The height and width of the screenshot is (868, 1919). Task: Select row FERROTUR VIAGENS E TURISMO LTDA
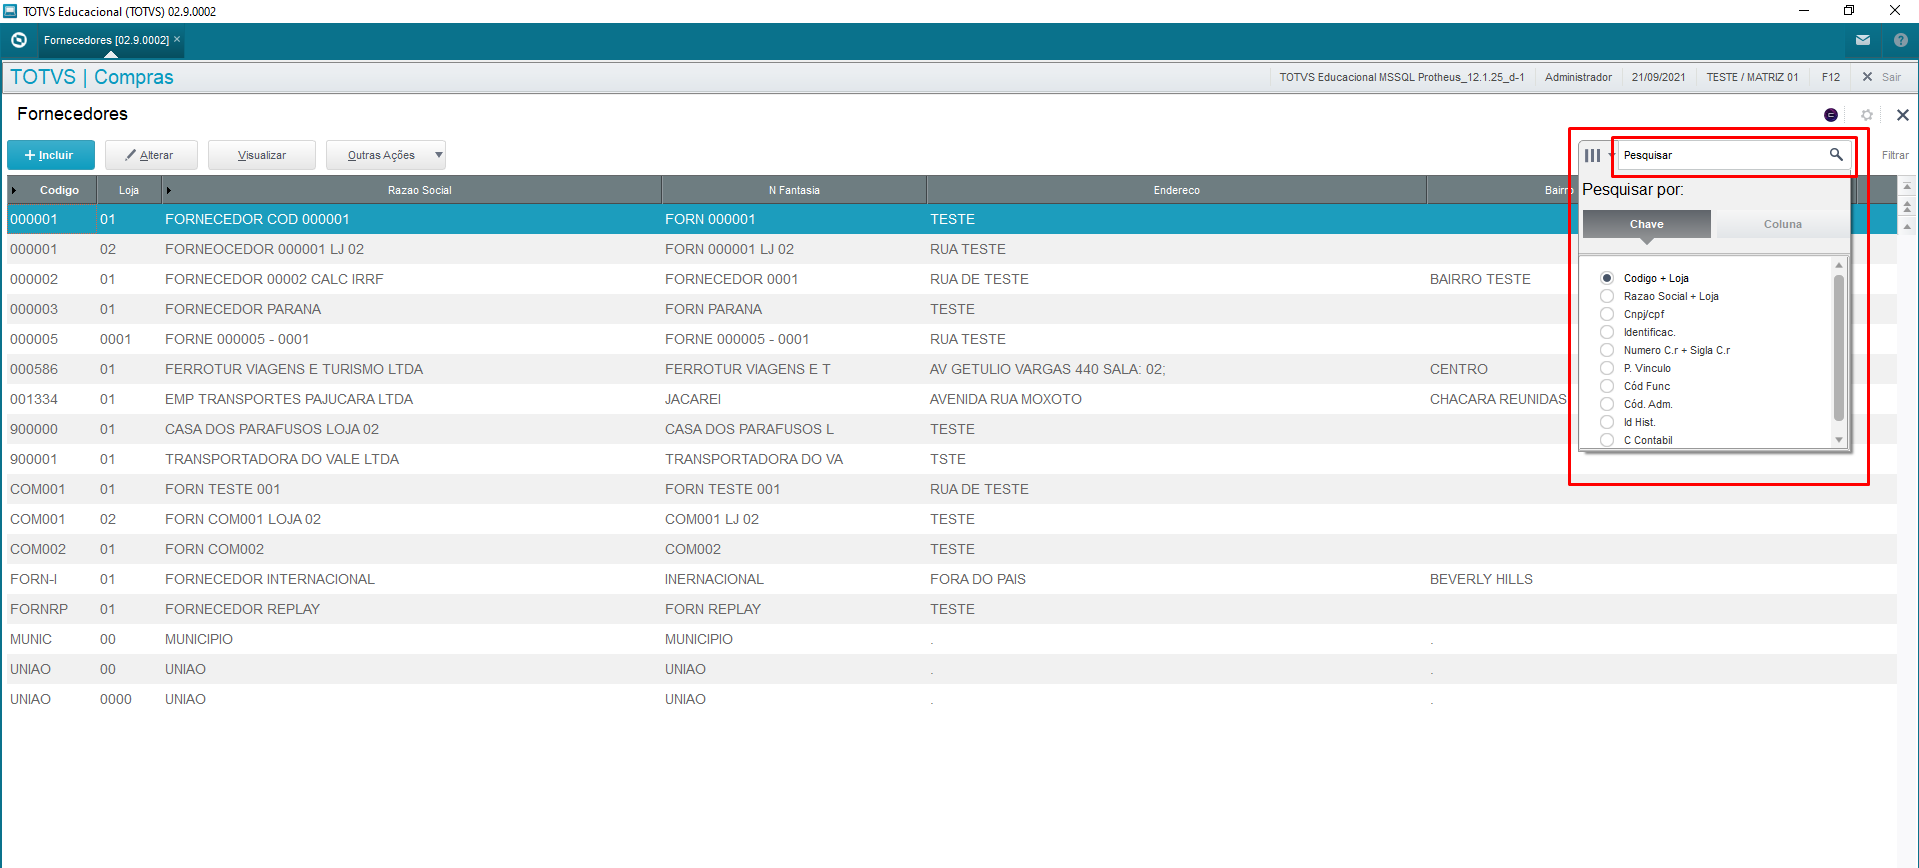coord(952,369)
